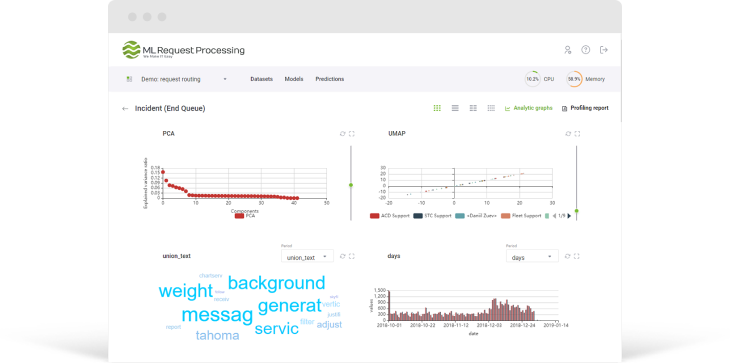Click the PCA chart vertical slider handle
Screen dimensions: 730x363
pos(351,185)
